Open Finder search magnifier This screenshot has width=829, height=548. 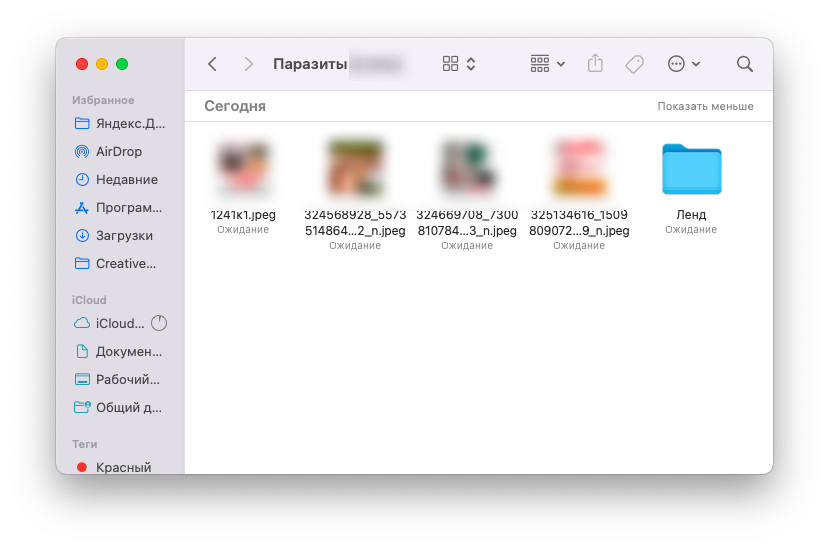click(745, 64)
